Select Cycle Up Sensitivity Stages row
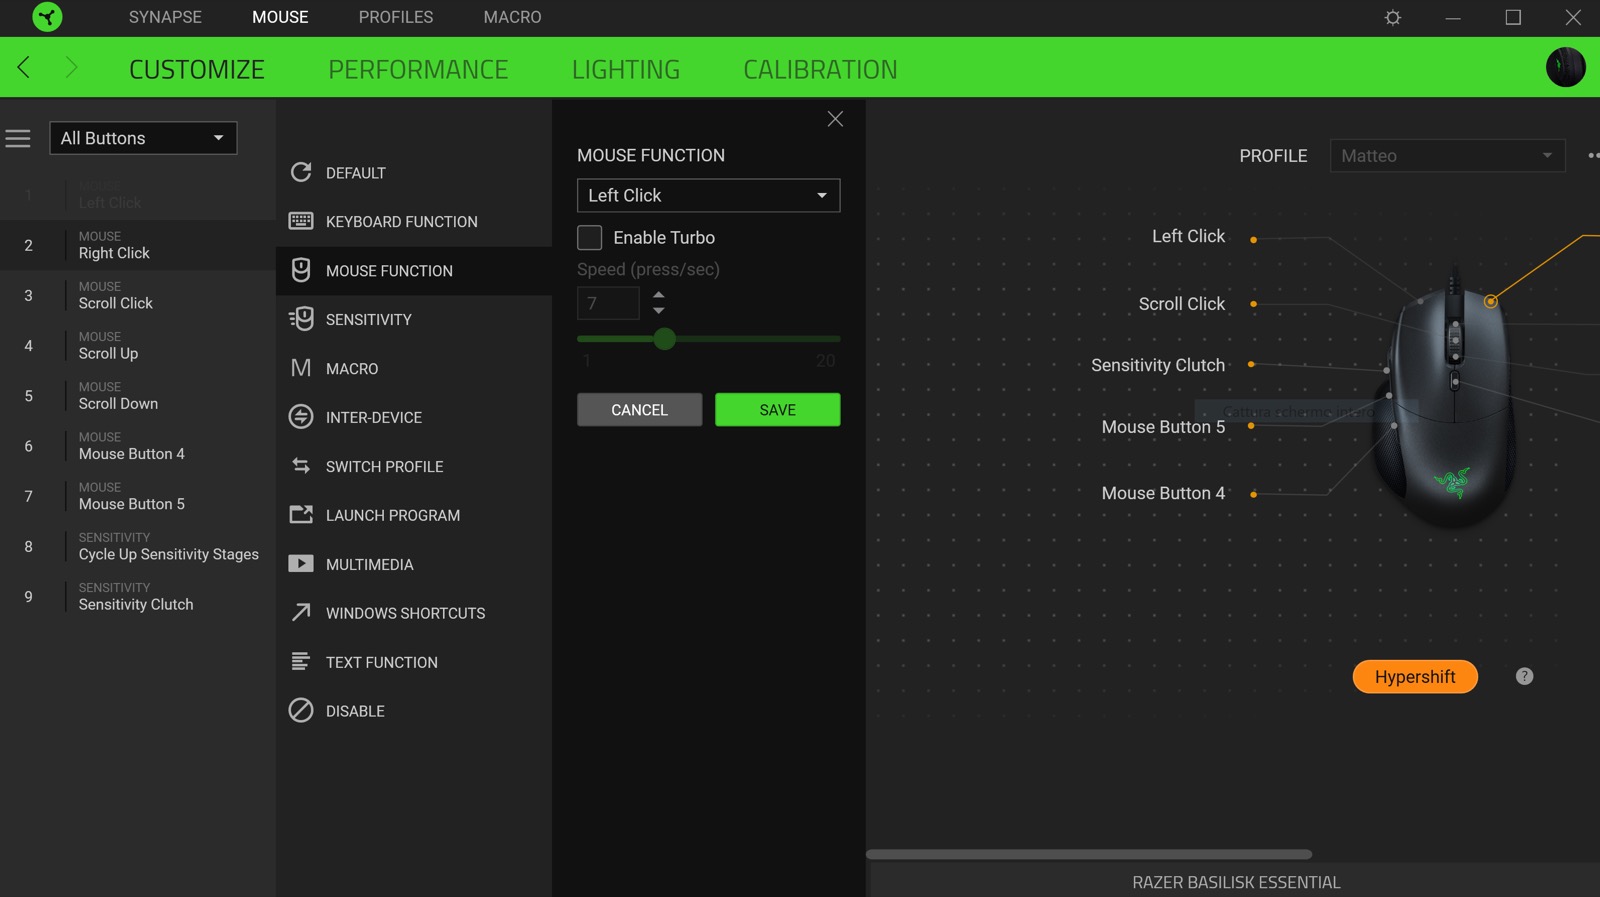 pyautogui.click(x=138, y=546)
